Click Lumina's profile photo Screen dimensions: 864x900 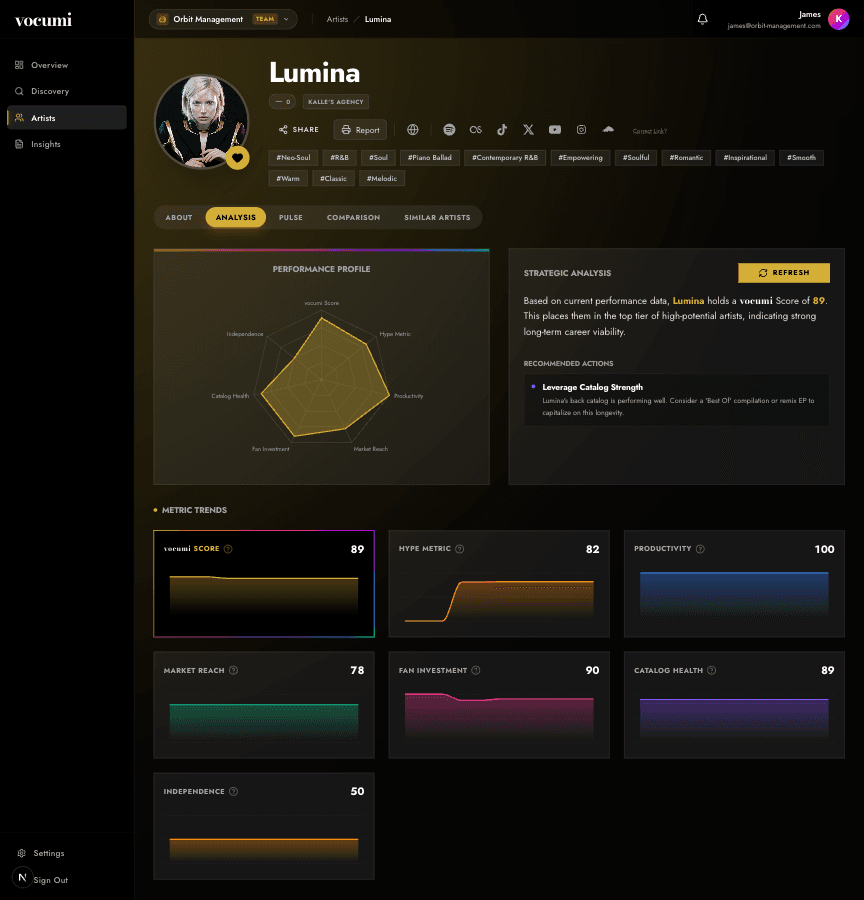[x=201, y=121]
